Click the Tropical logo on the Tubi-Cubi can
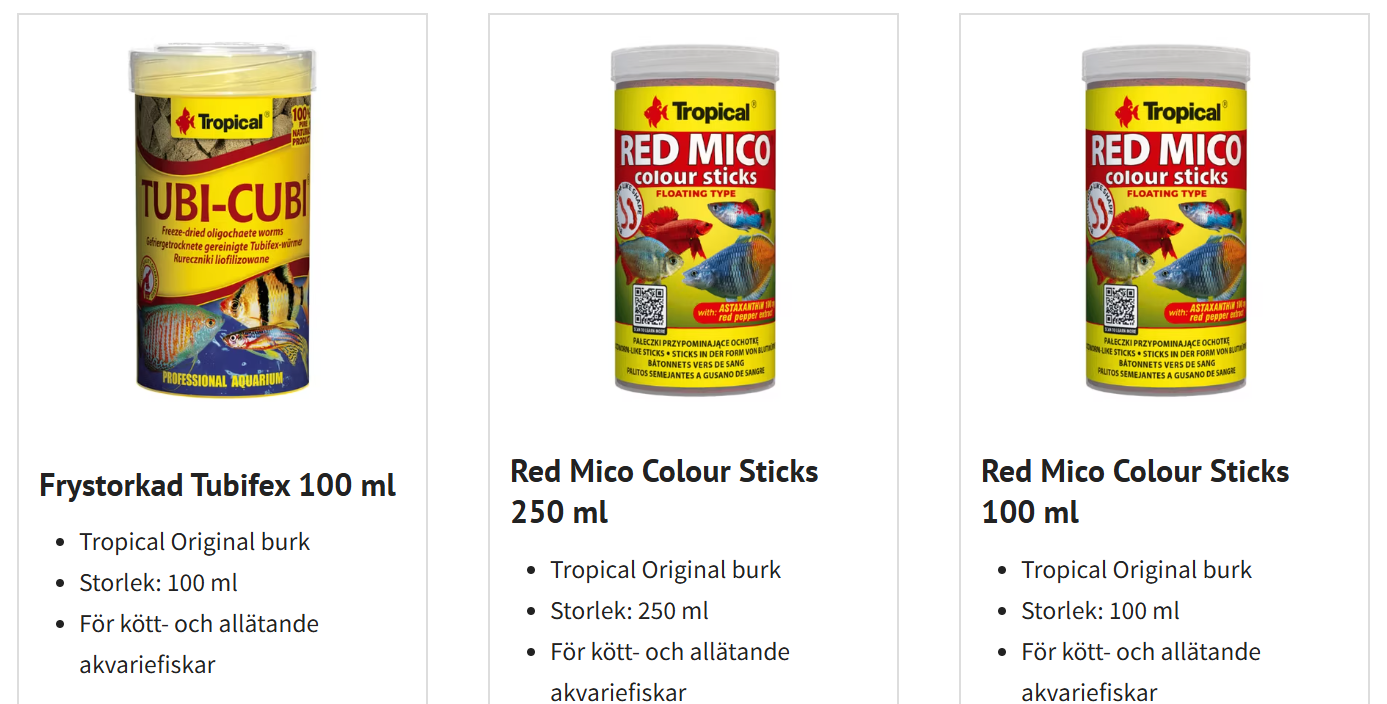This screenshot has height=704, width=1387. 220,123
